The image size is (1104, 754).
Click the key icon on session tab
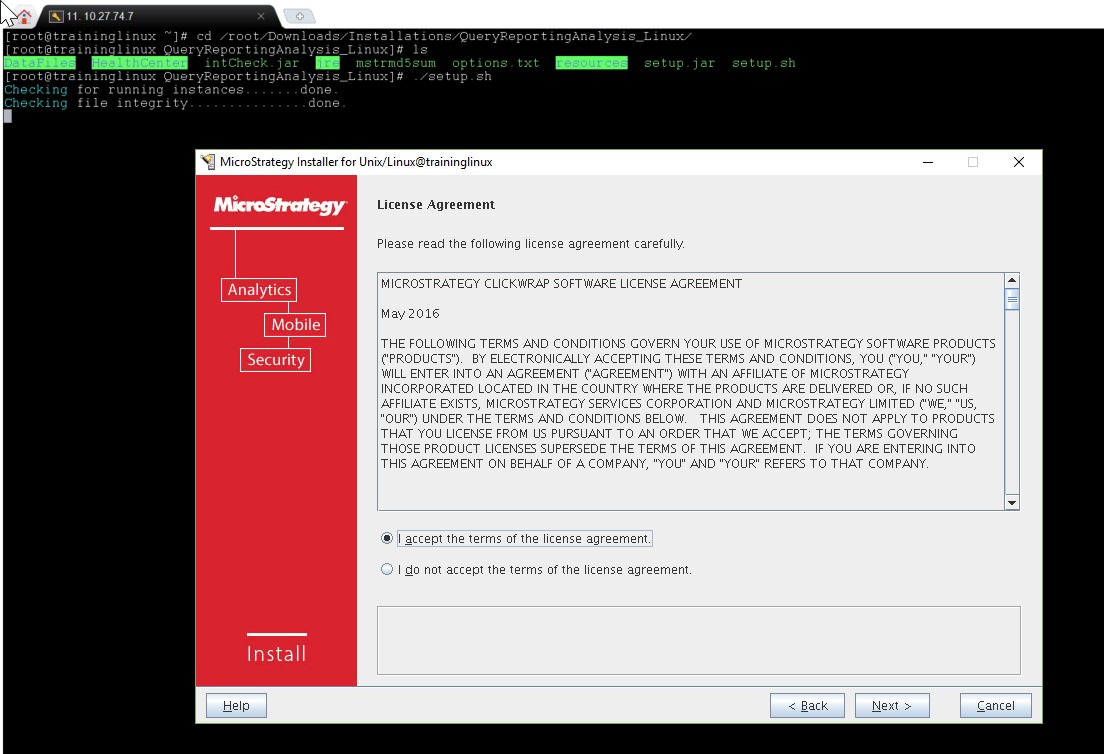(56, 17)
